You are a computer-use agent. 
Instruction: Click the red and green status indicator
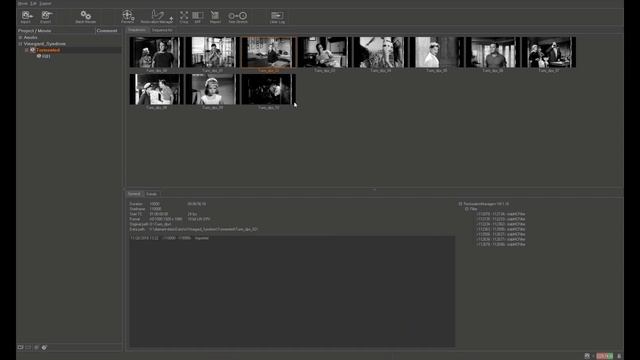click(x=604, y=356)
